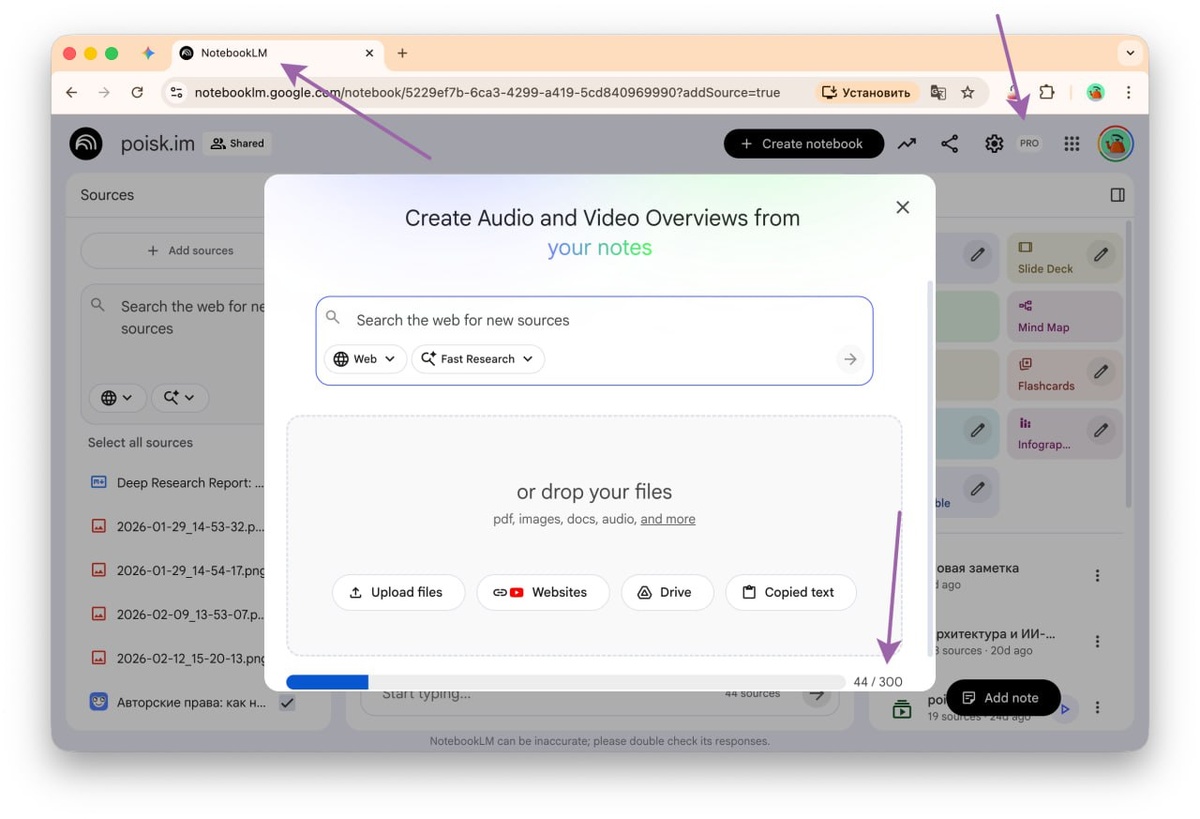Image resolution: width=1200 pixels, height=819 pixels.
Task: Open the Web source type dropdown in the dialog
Action: pyautogui.click(x=364, y=359)
